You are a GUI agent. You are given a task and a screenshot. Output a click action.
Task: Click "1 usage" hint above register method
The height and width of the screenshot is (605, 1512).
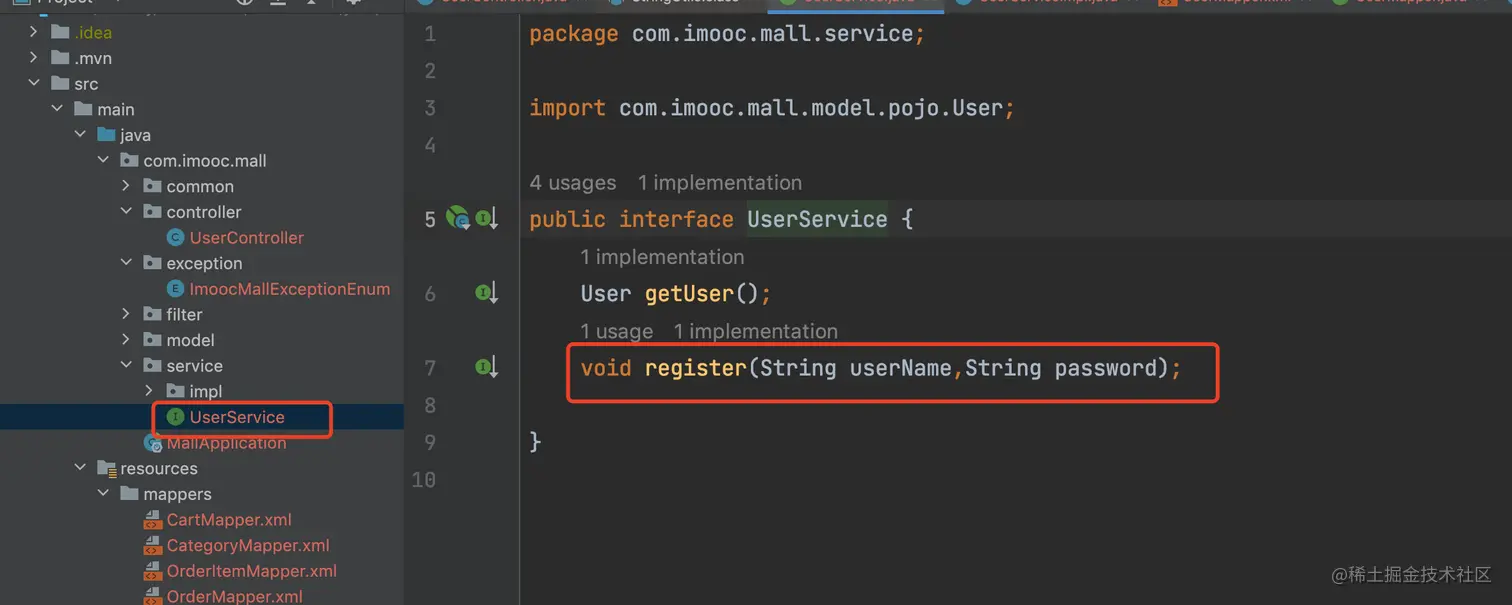(616, 331)
